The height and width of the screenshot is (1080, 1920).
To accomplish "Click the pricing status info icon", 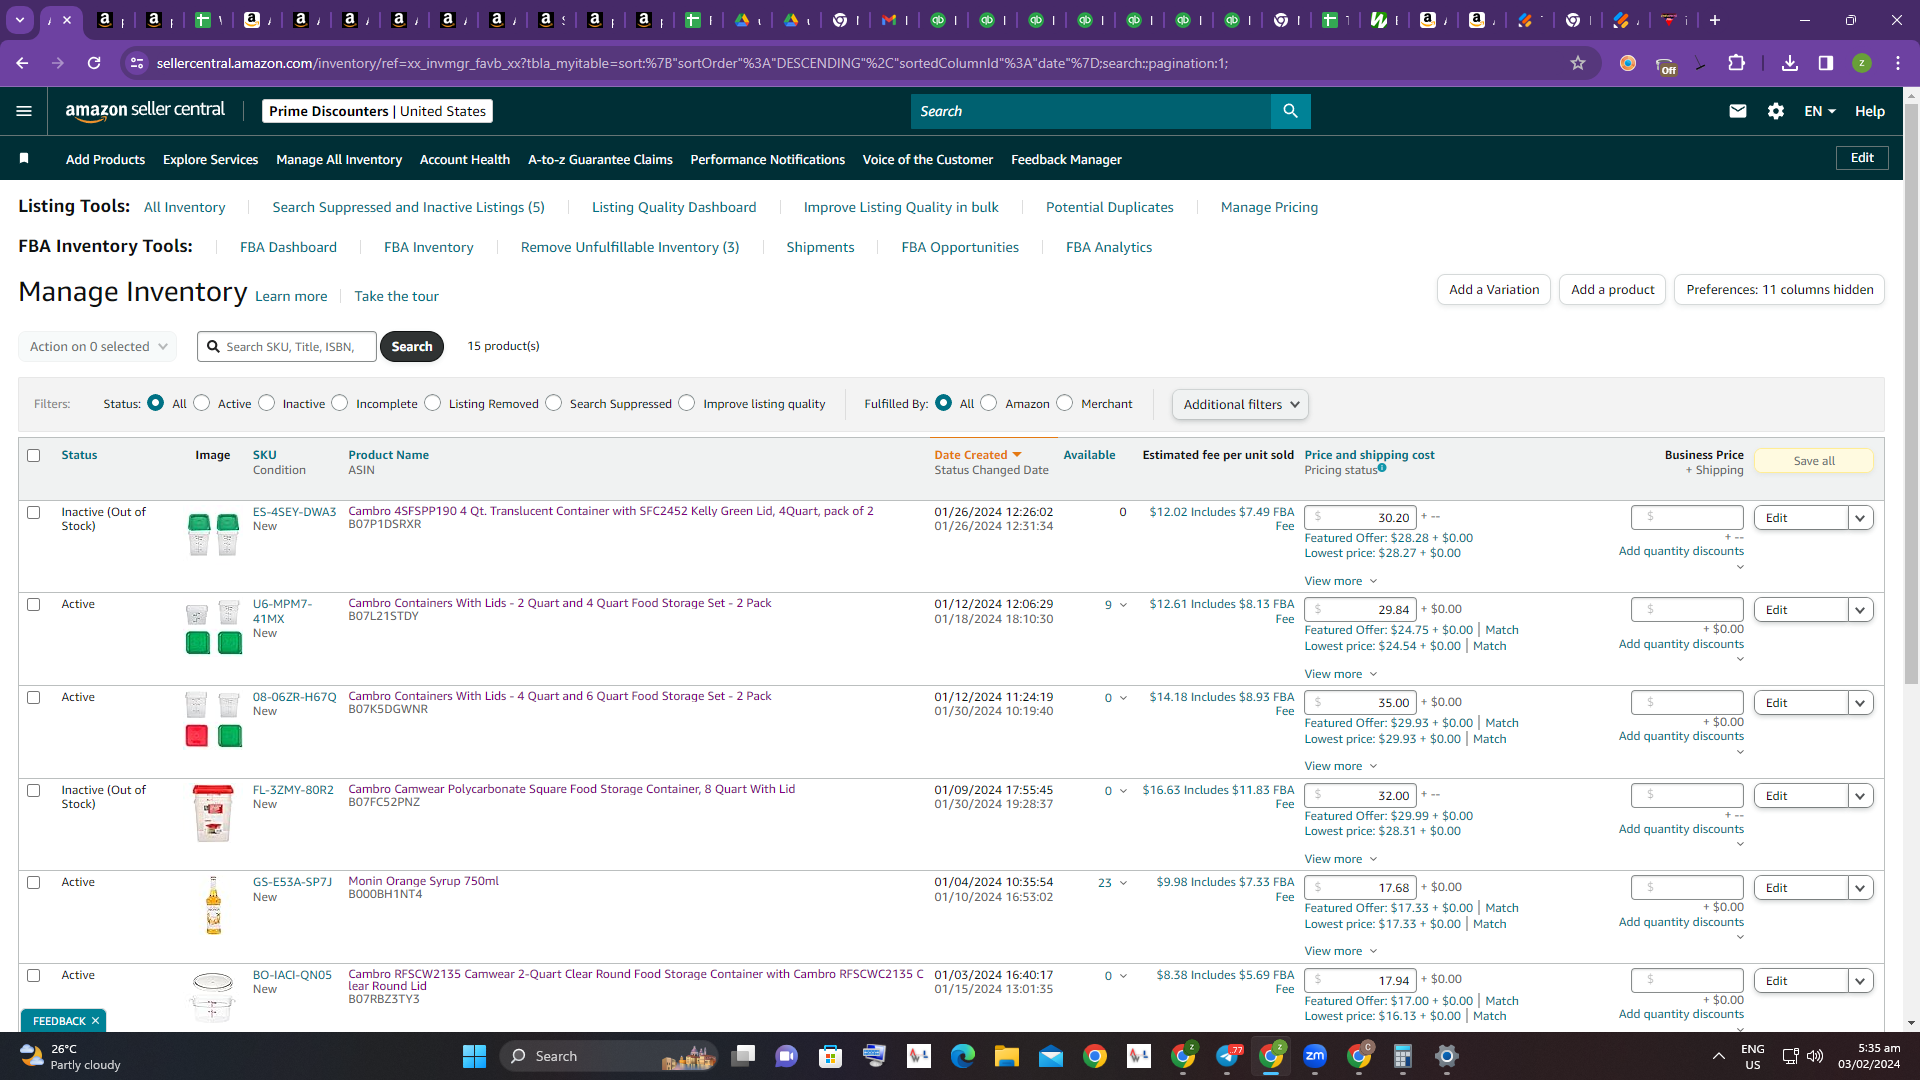I will pos(1382,467).
